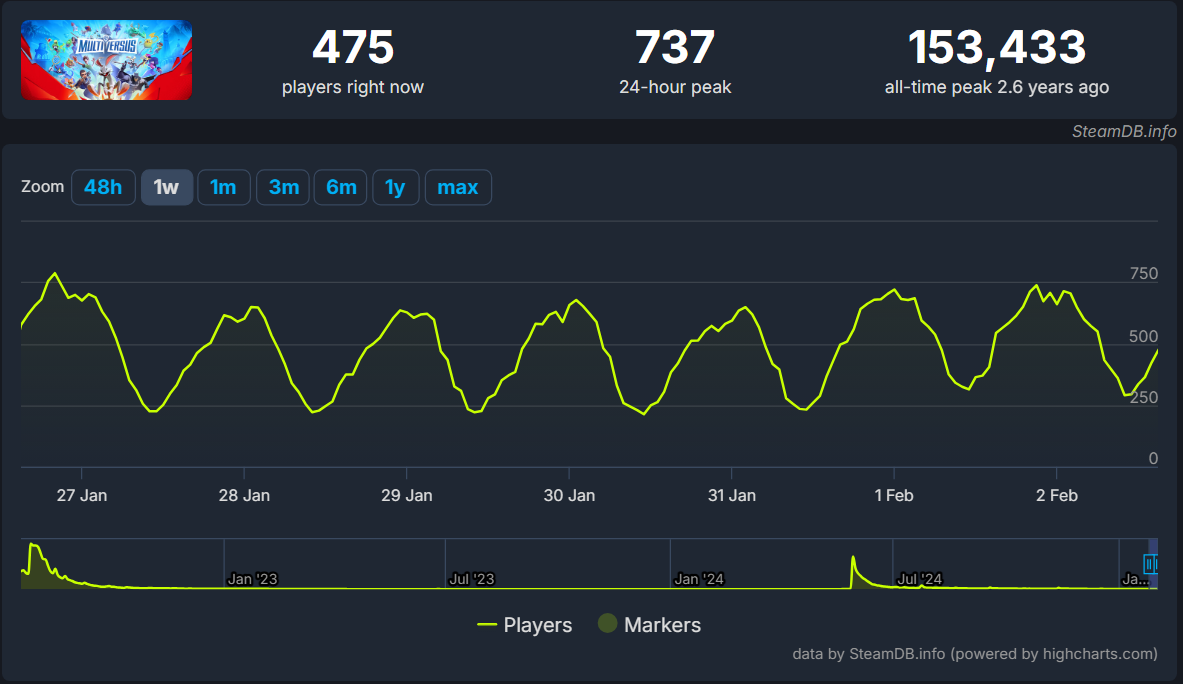This screenshot has width=1183, height=684.
Task: Click the 153,433 all-time peak value
Action: [x=997, y=47]
